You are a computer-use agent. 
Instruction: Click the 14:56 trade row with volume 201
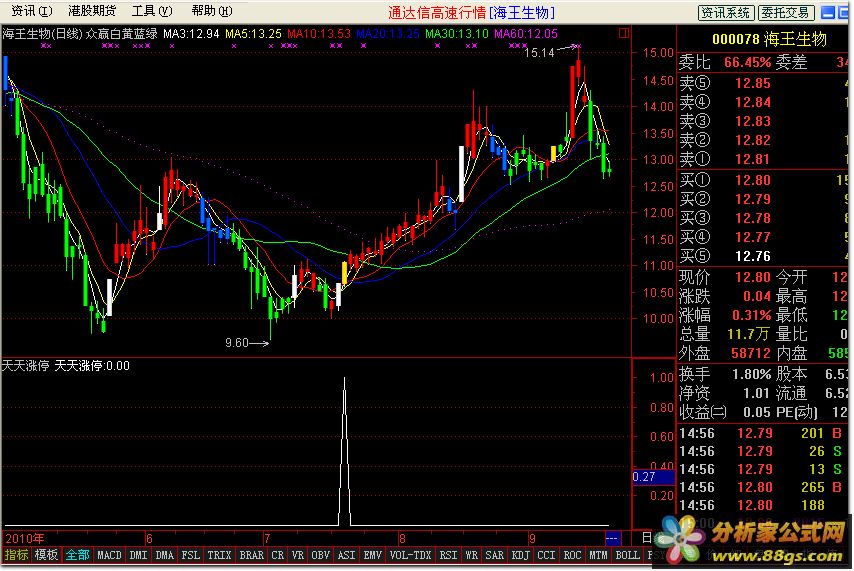tap(762, 433)
